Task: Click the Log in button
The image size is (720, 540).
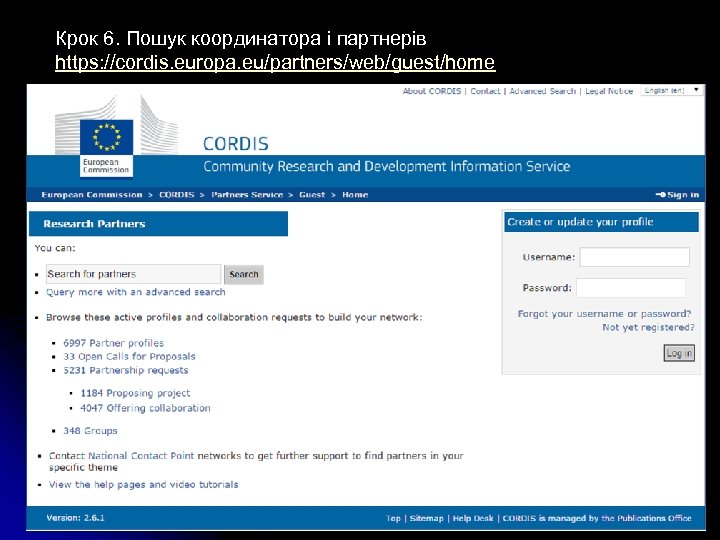Action: pos(679,353)
